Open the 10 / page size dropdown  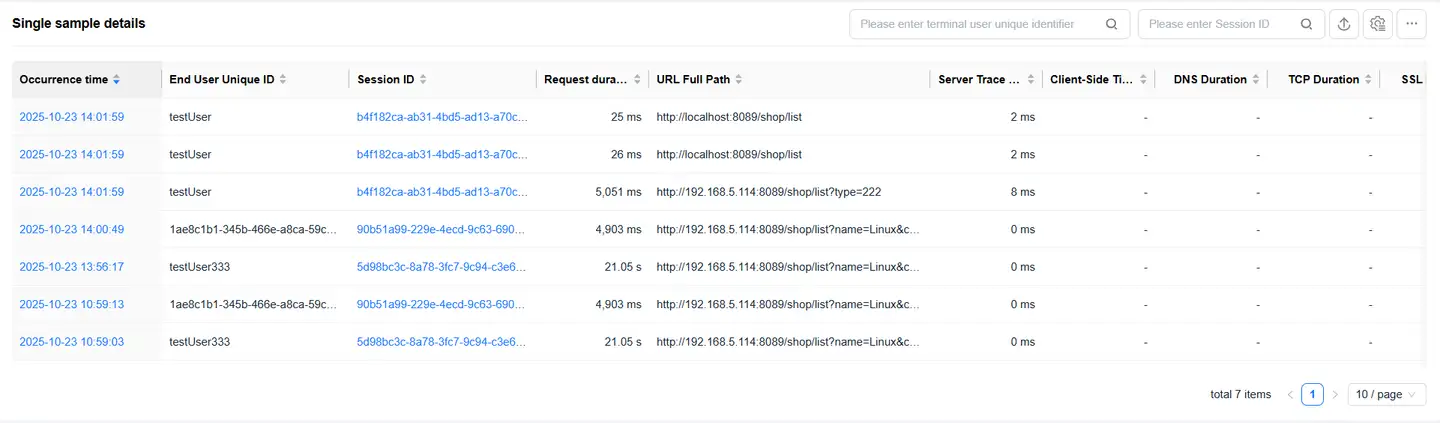click(x=1386, y=395)
